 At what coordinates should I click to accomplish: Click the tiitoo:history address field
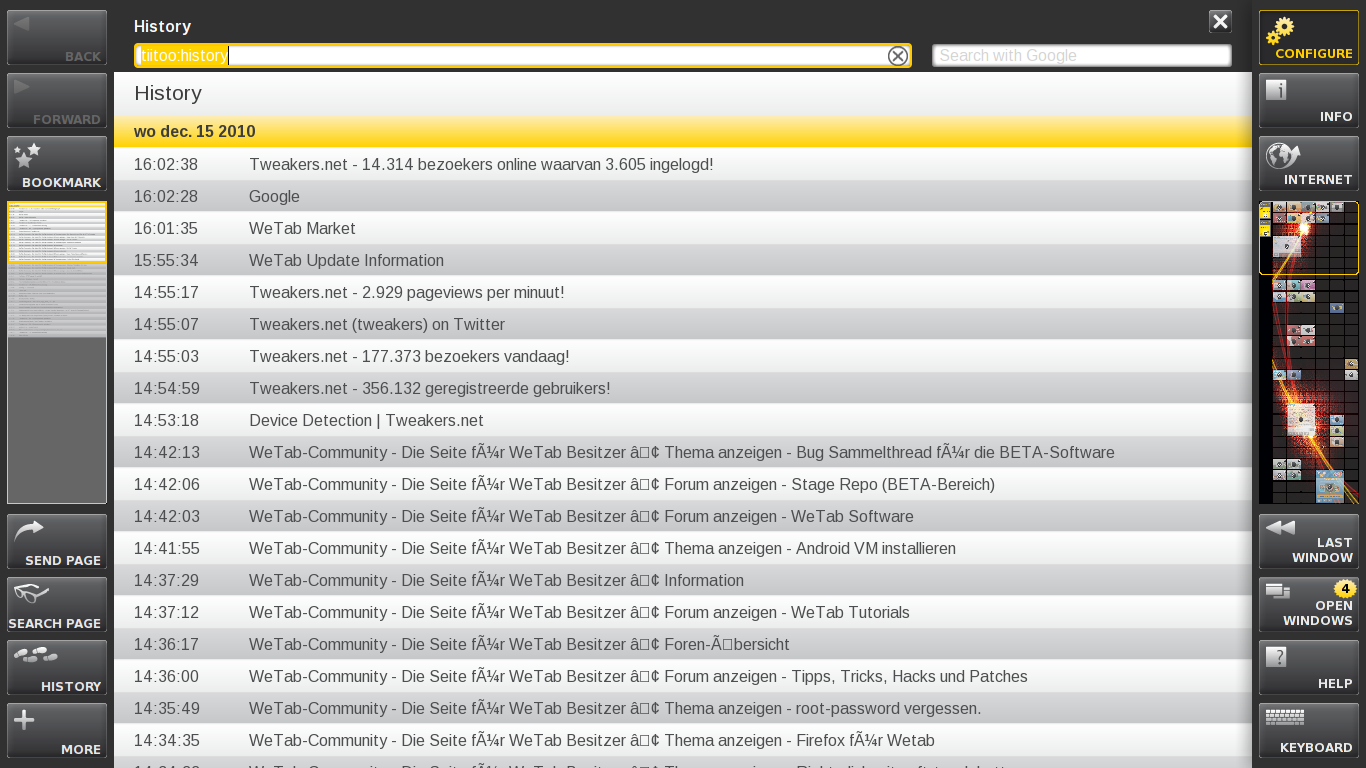point(523,56)
